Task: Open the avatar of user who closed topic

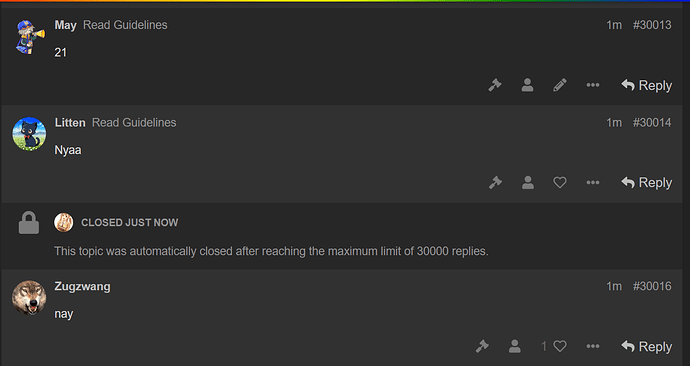Action: tap(64, 223)
